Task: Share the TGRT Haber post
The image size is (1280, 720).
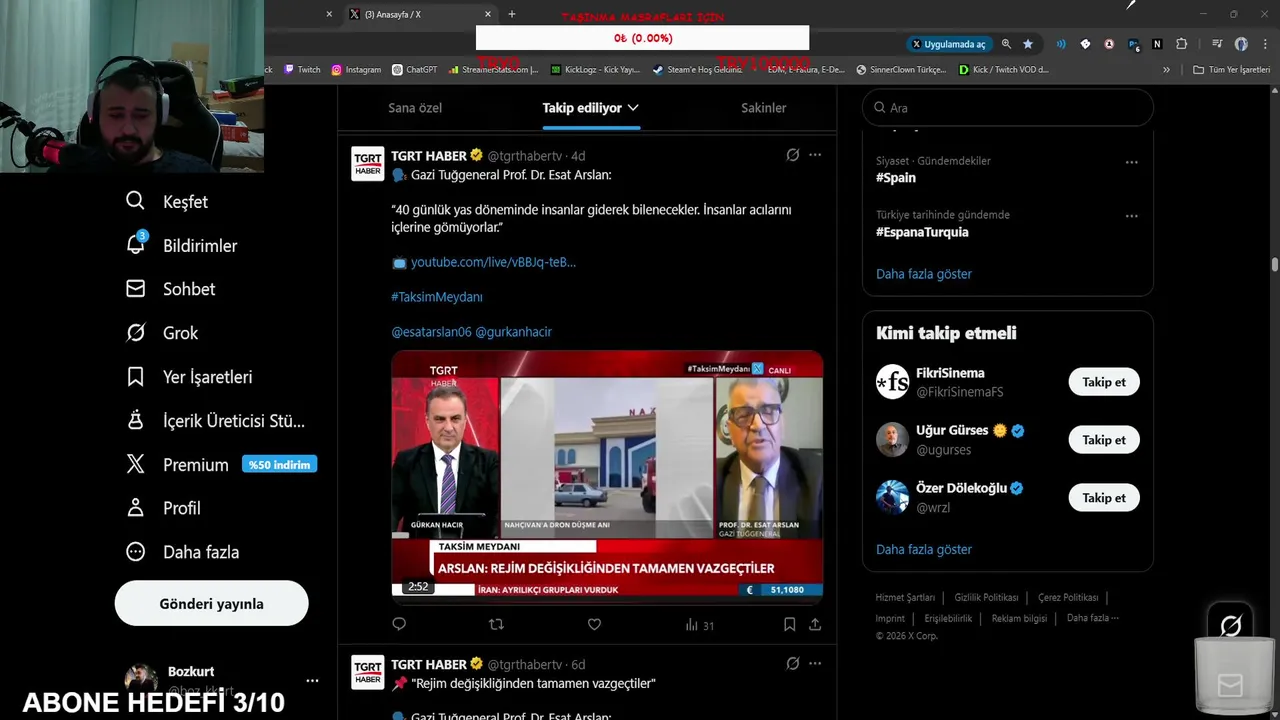Action: coord(815,624)
